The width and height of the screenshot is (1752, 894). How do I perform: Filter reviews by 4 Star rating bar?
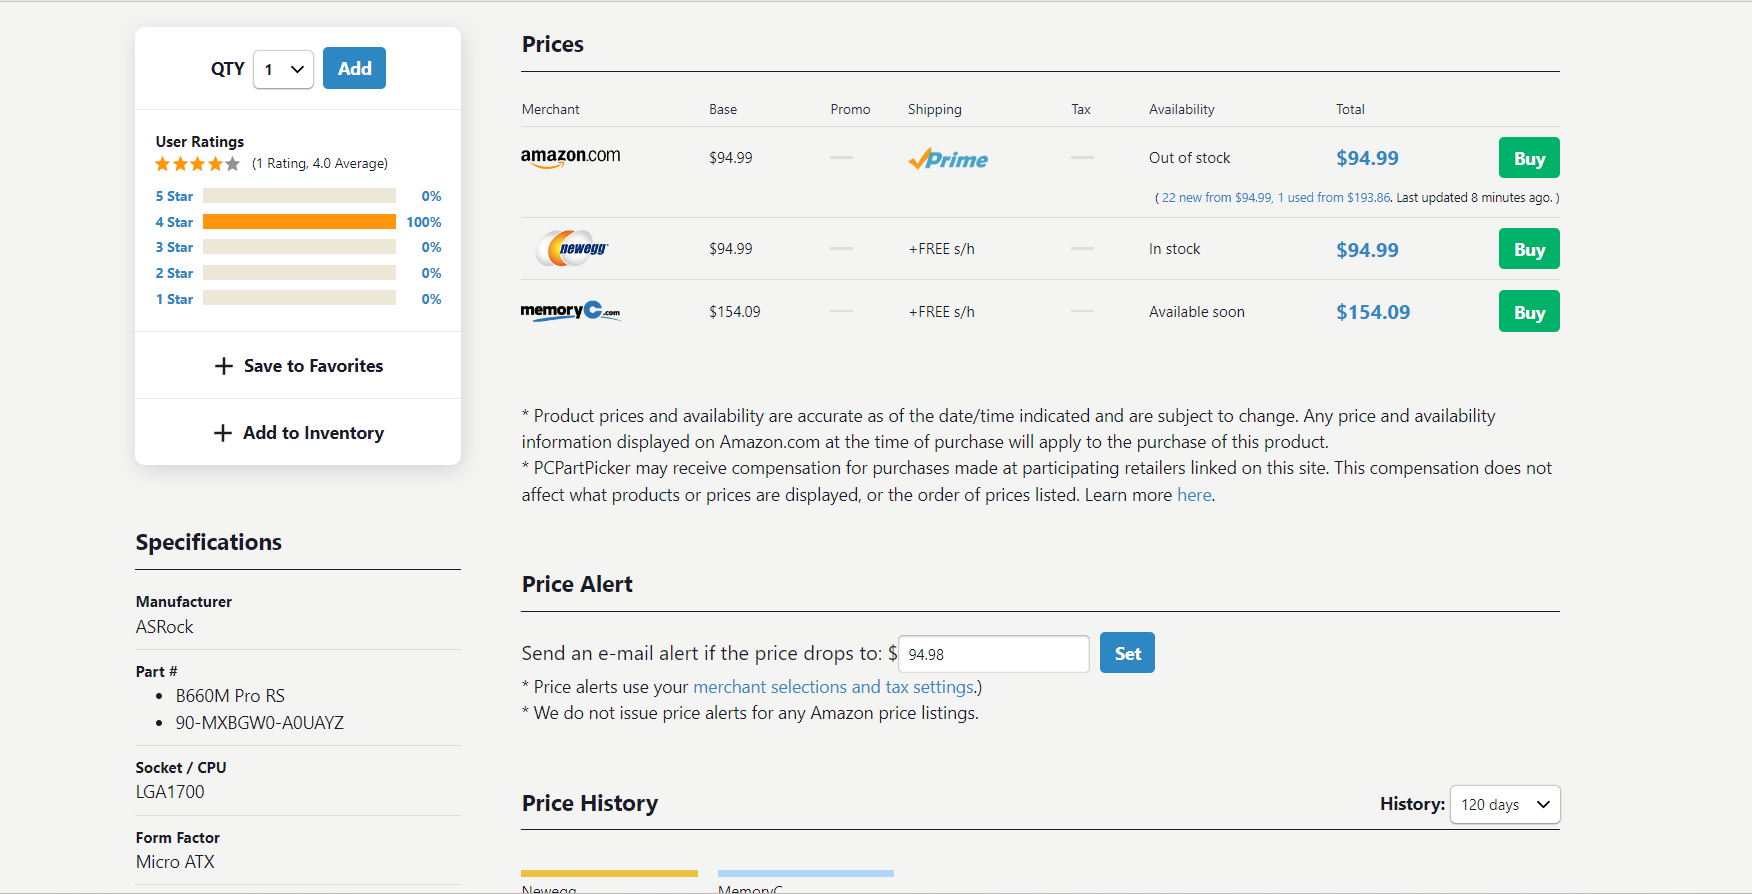click(299, 222)
